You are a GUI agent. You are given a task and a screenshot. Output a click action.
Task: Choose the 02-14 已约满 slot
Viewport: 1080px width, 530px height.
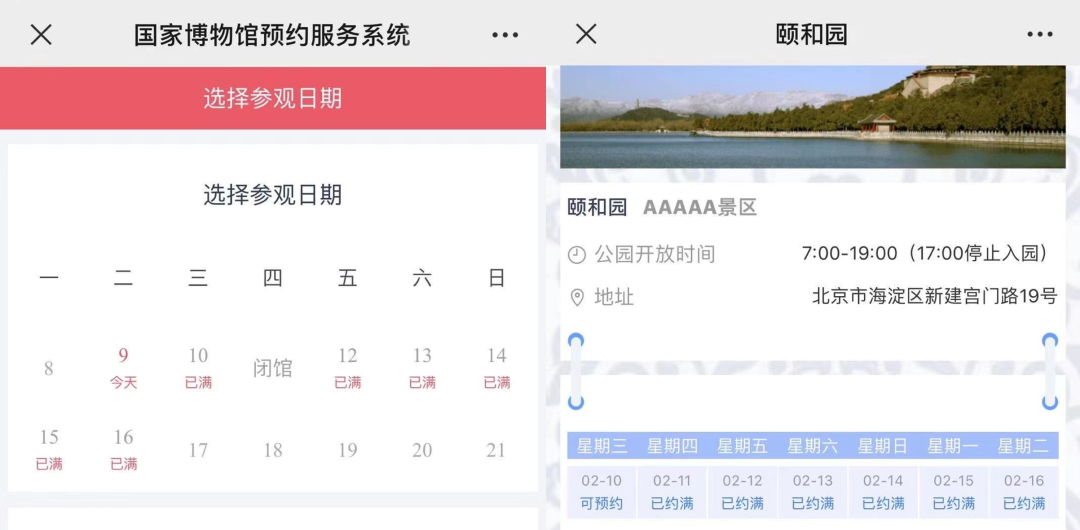pyautogui.click(x=882, y=492)
